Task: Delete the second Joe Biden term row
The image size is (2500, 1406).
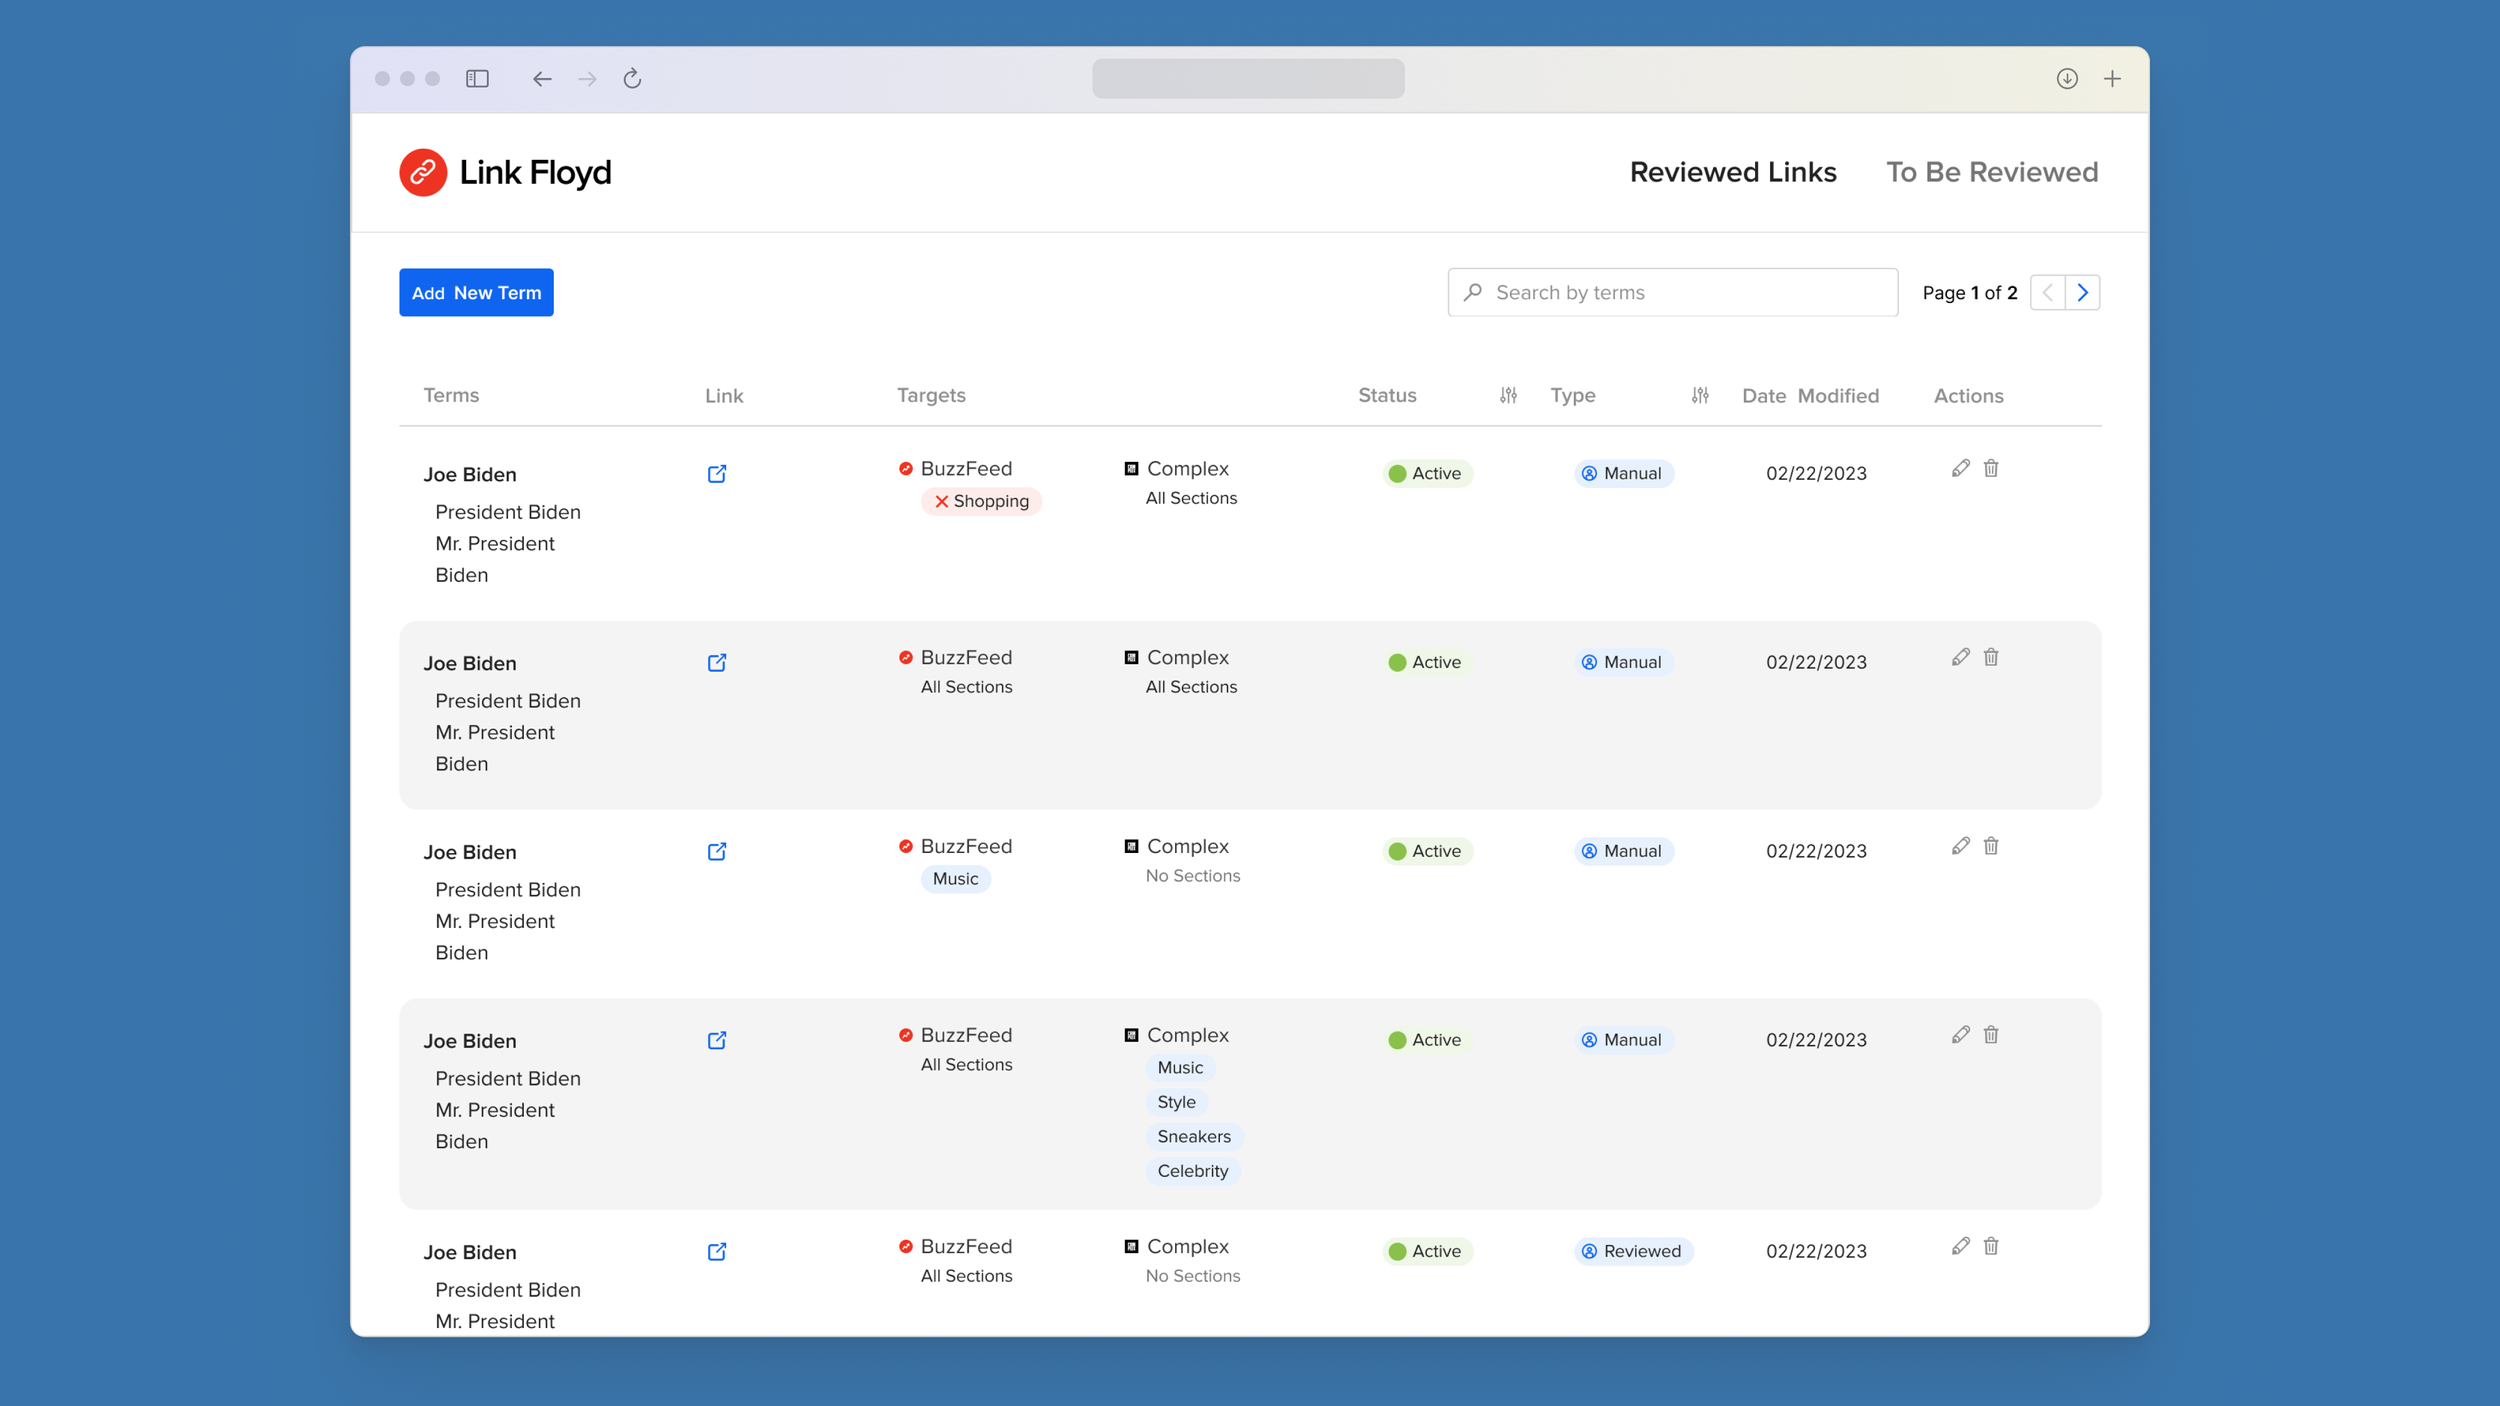Action: 1990,657
